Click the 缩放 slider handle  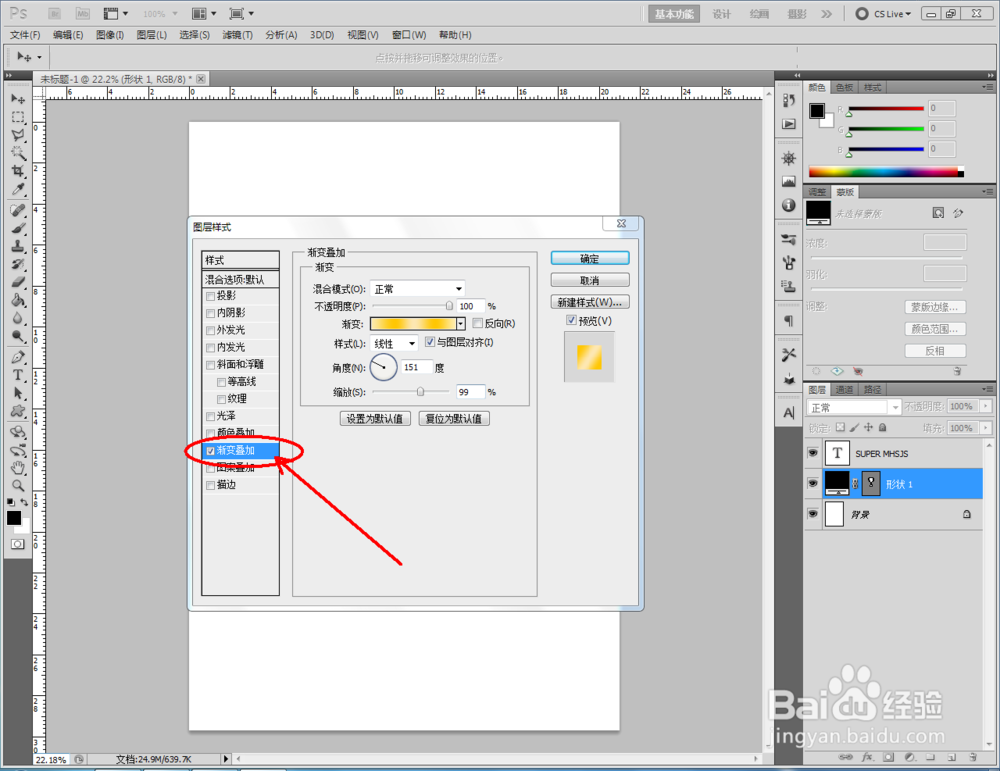[x=420, y=392]
